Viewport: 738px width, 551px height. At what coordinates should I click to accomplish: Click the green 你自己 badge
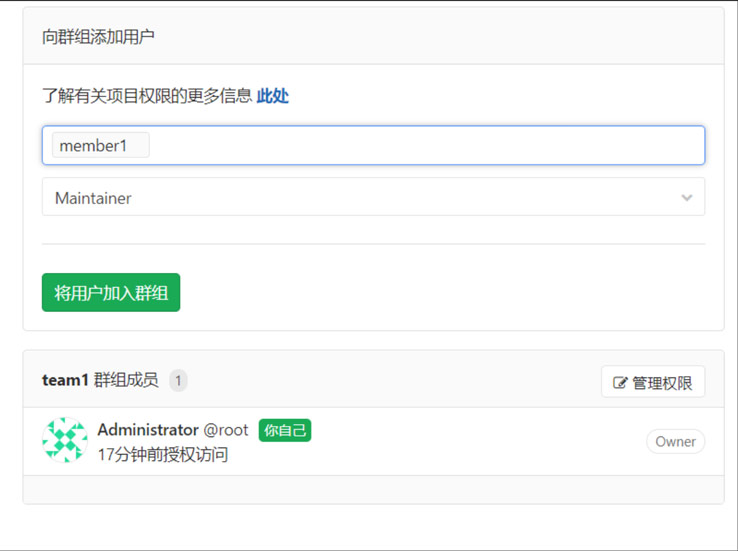285,430
